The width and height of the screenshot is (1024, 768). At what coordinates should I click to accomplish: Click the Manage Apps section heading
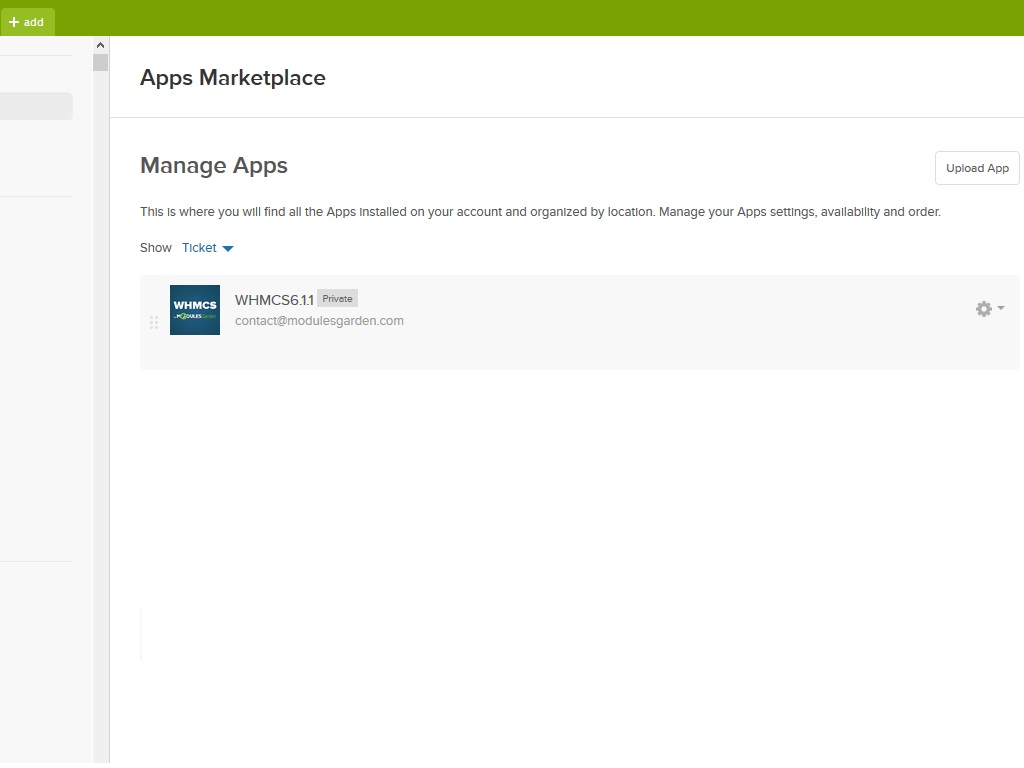coord(214,166)
